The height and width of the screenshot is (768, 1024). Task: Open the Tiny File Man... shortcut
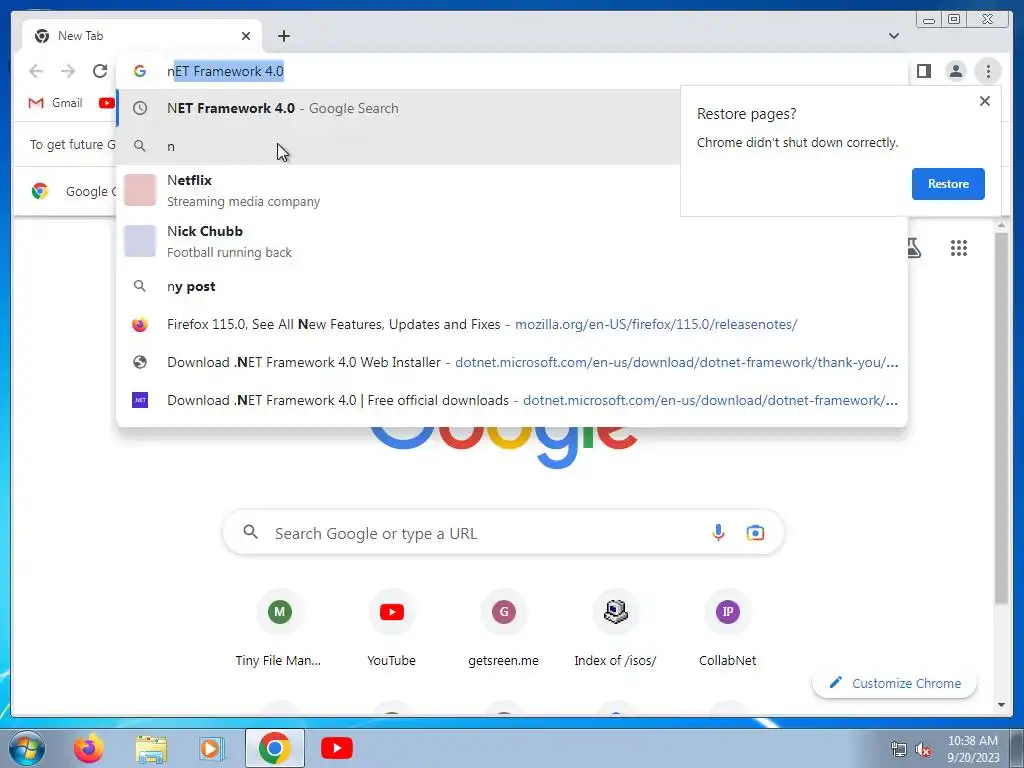point(279,628)
